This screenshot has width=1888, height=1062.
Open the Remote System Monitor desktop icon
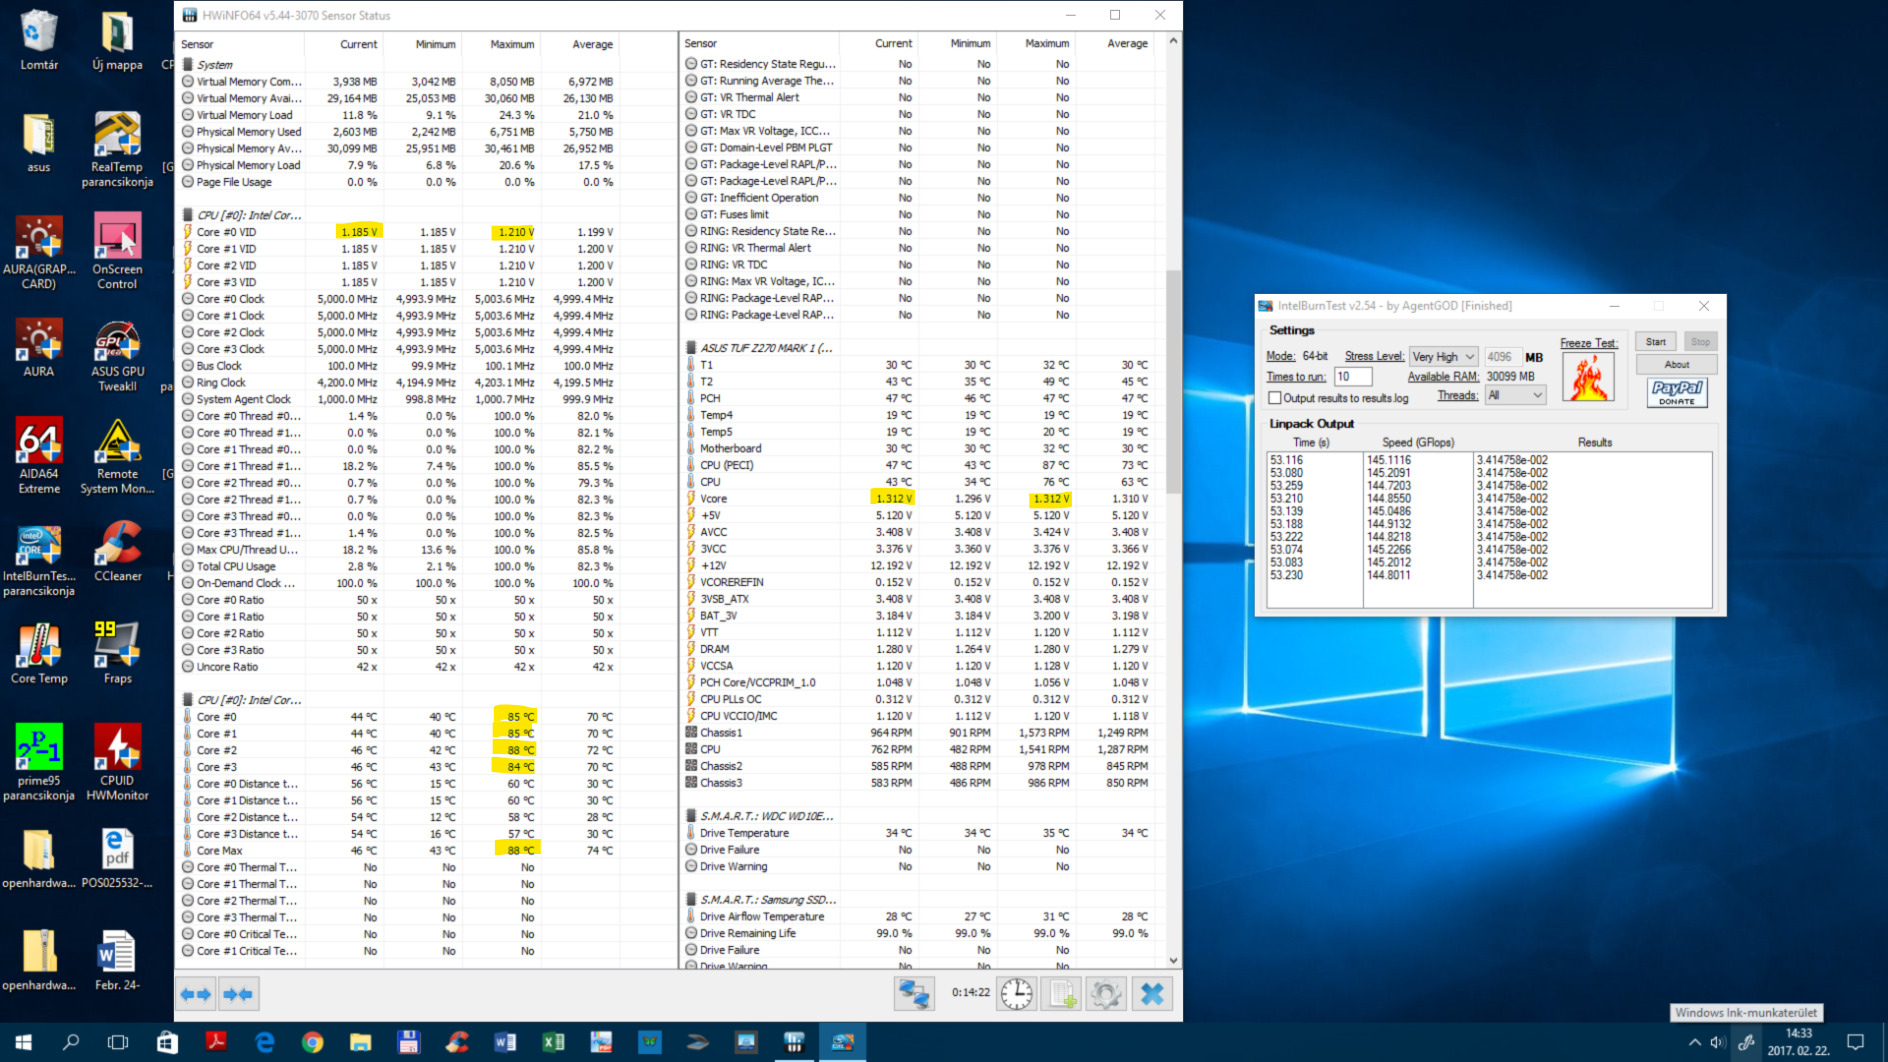117,456
